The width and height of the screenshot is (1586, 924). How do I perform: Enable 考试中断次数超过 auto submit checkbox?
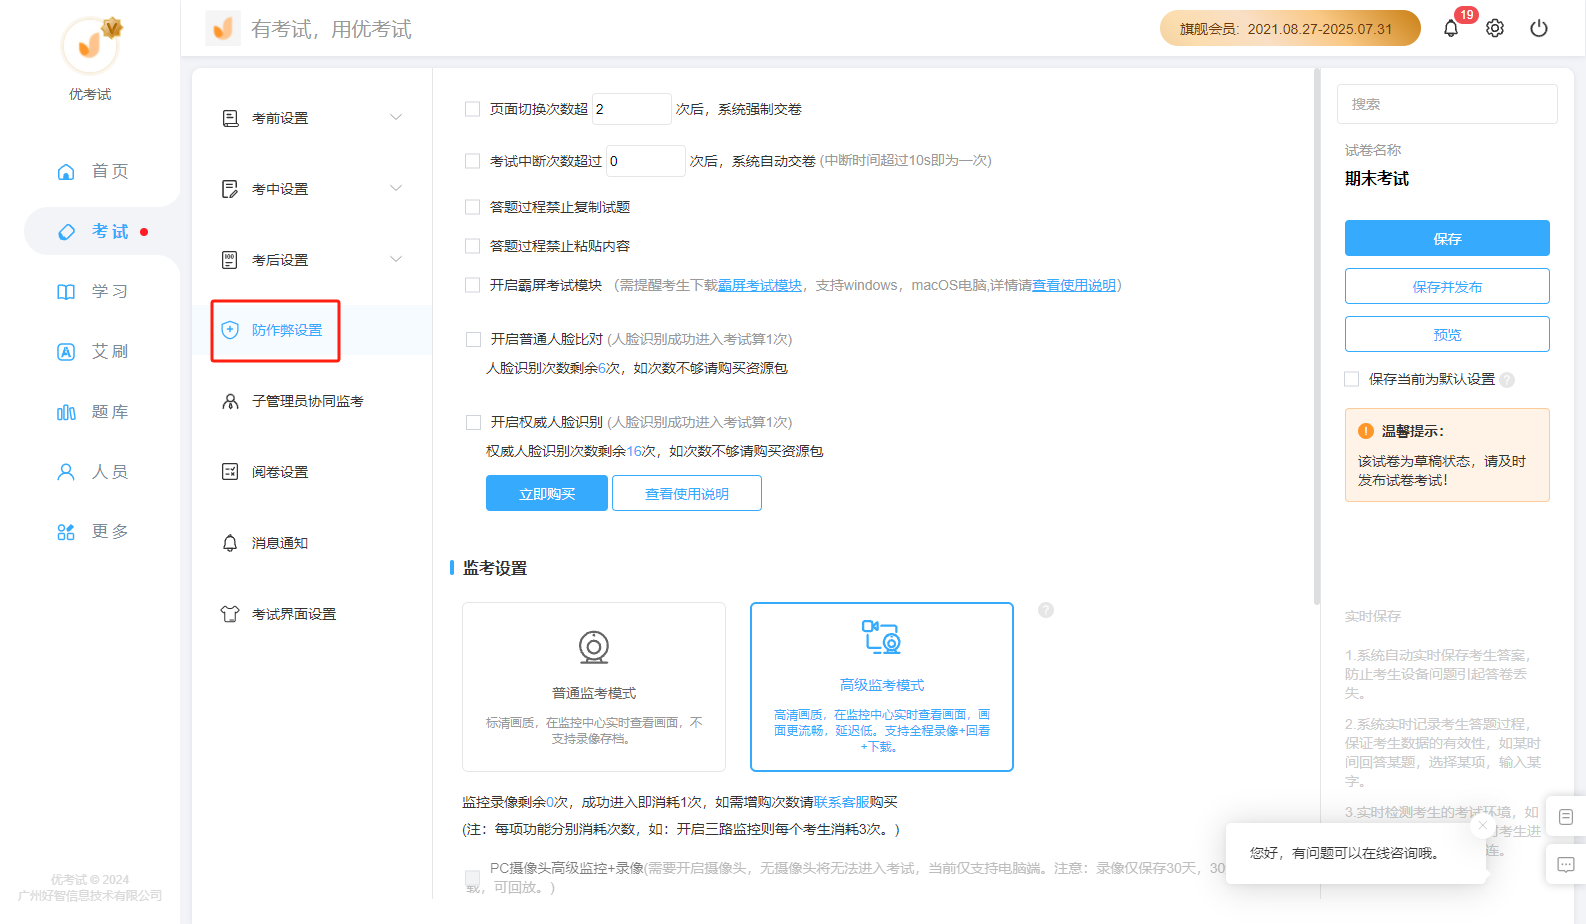tap(473, 160)
